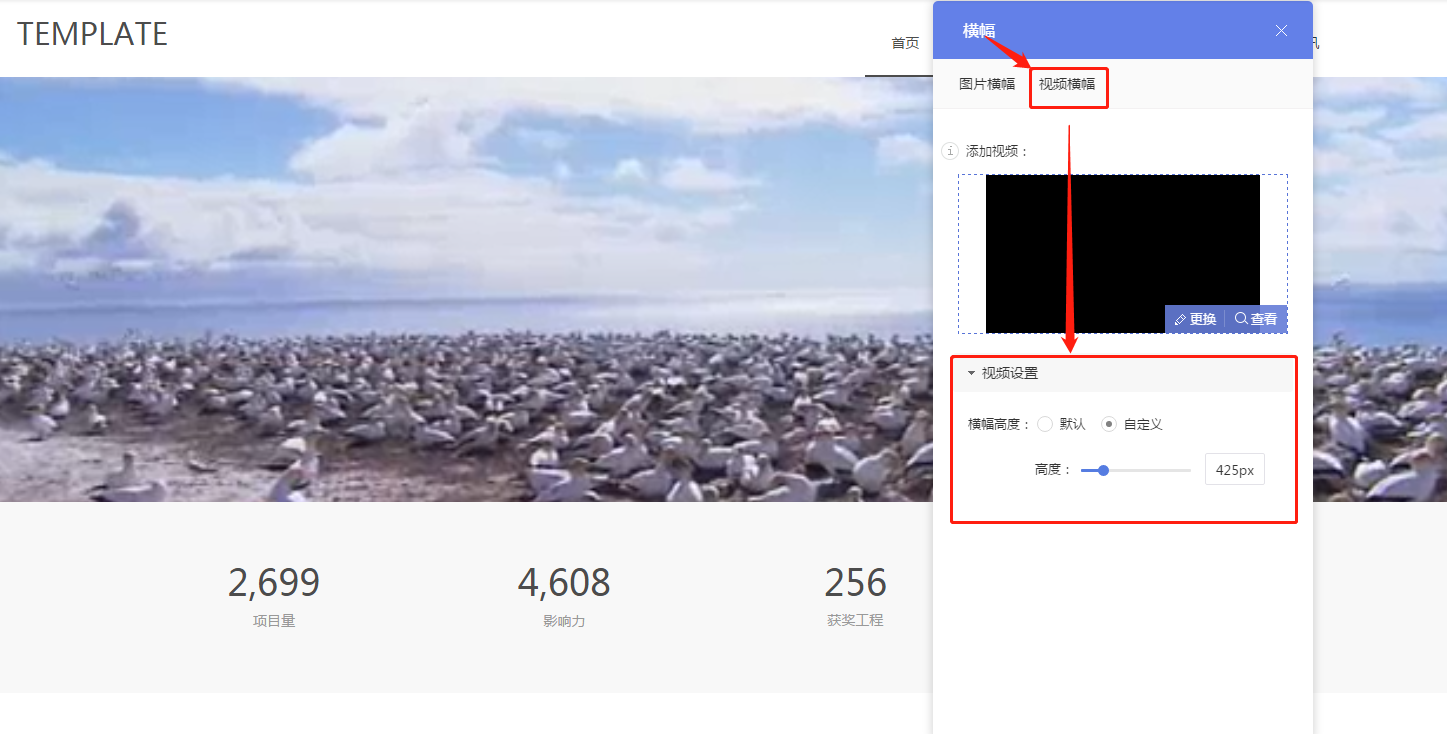Switch to the 视频横幅 tab
Screen dimensions: 1447x734
[x=1067, y=84]
